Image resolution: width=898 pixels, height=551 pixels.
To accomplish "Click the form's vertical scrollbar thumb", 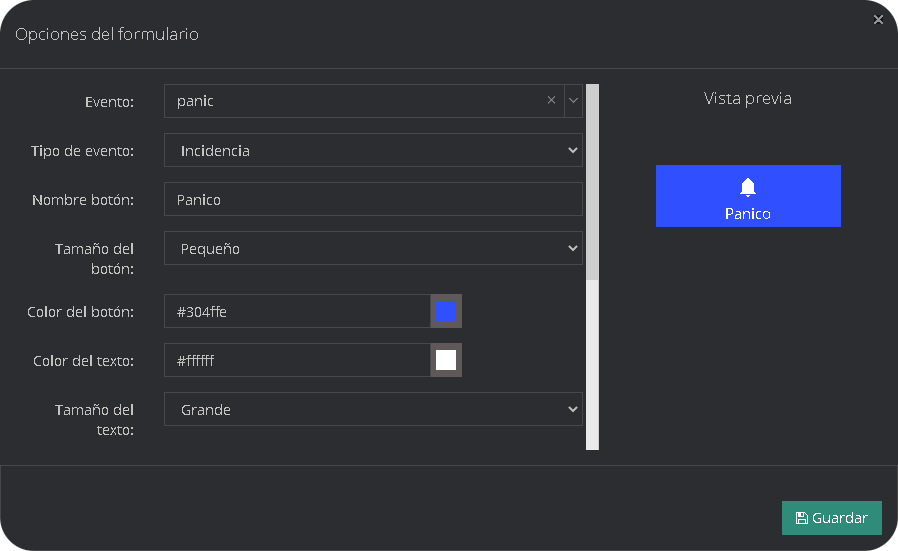I will click(x=592, y=180).
